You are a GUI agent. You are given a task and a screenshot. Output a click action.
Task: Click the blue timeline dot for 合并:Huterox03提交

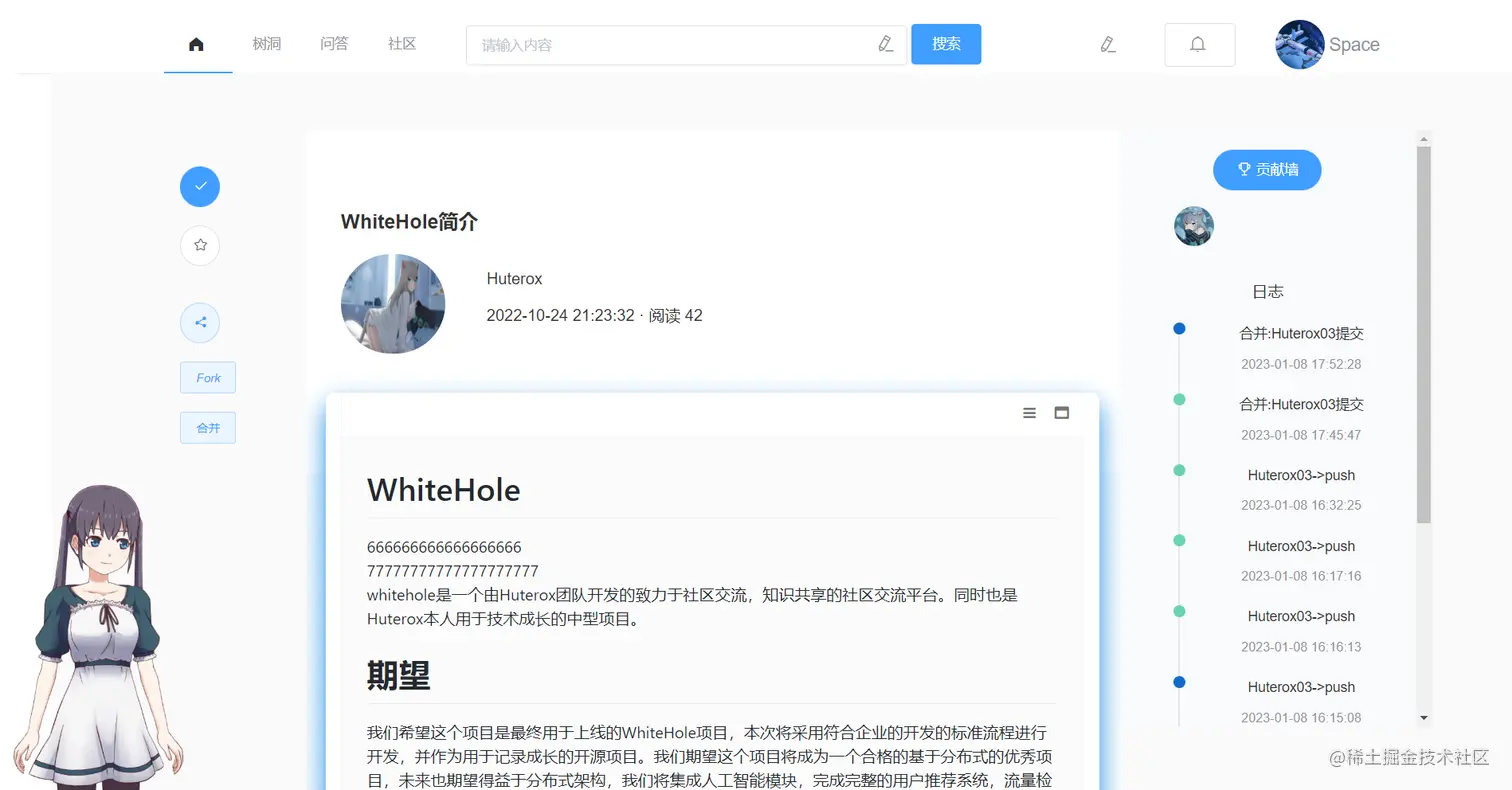click(1179, 328)
